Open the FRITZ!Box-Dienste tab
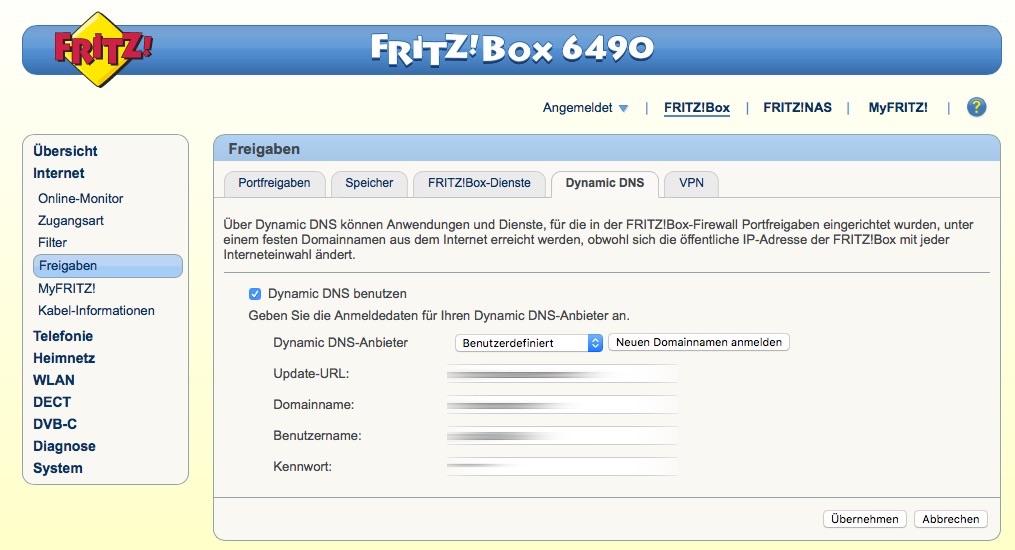This screenshot has width=1015, height=550. [x=479, y=184]
